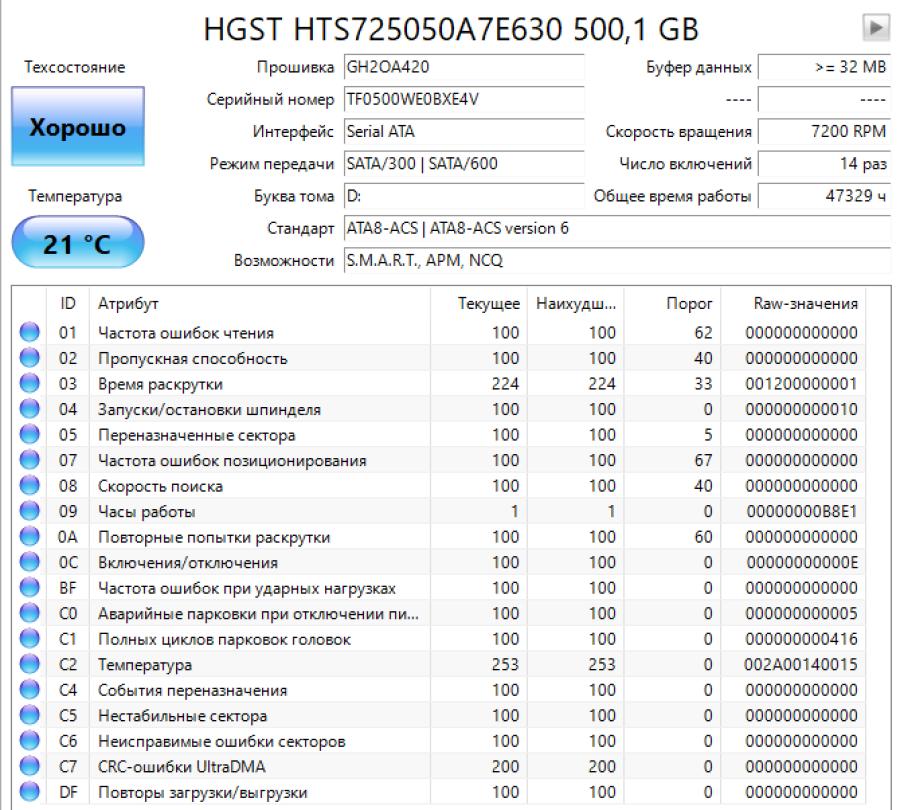Click the Число включений value 14 раз
Screen dimensions: 900x810
click(823, 164)
